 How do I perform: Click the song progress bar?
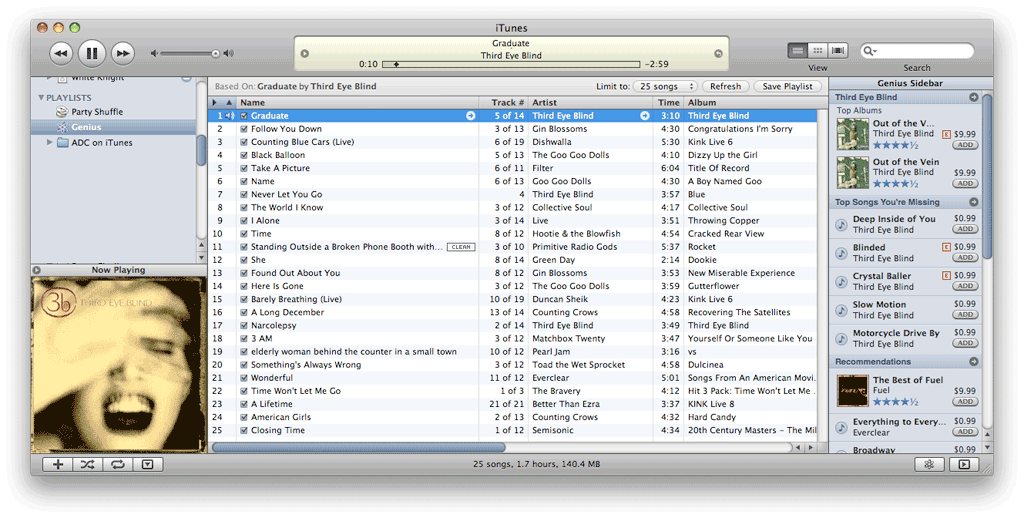click(x=511, y=65)
